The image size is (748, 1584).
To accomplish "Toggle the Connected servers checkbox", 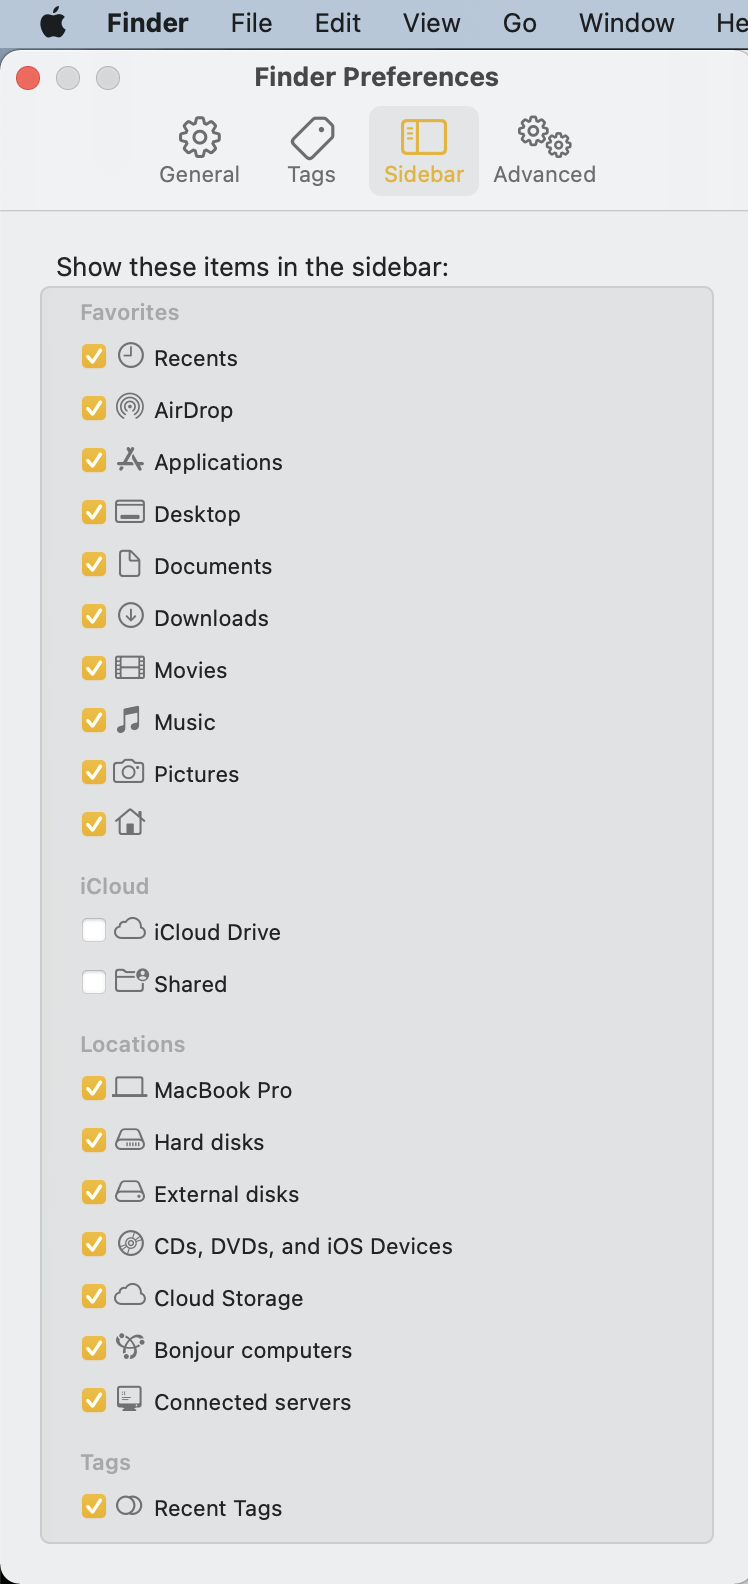I will click(94, 1401).
